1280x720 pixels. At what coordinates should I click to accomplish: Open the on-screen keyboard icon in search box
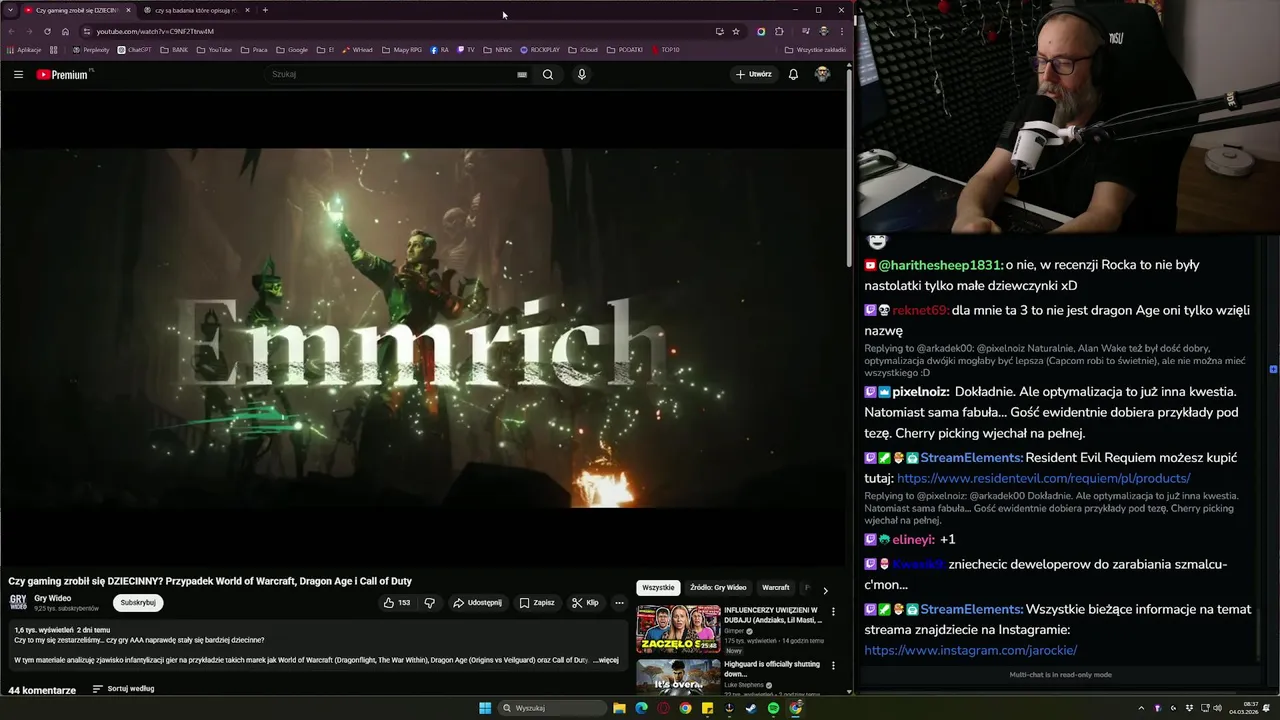tap(522, 74)
